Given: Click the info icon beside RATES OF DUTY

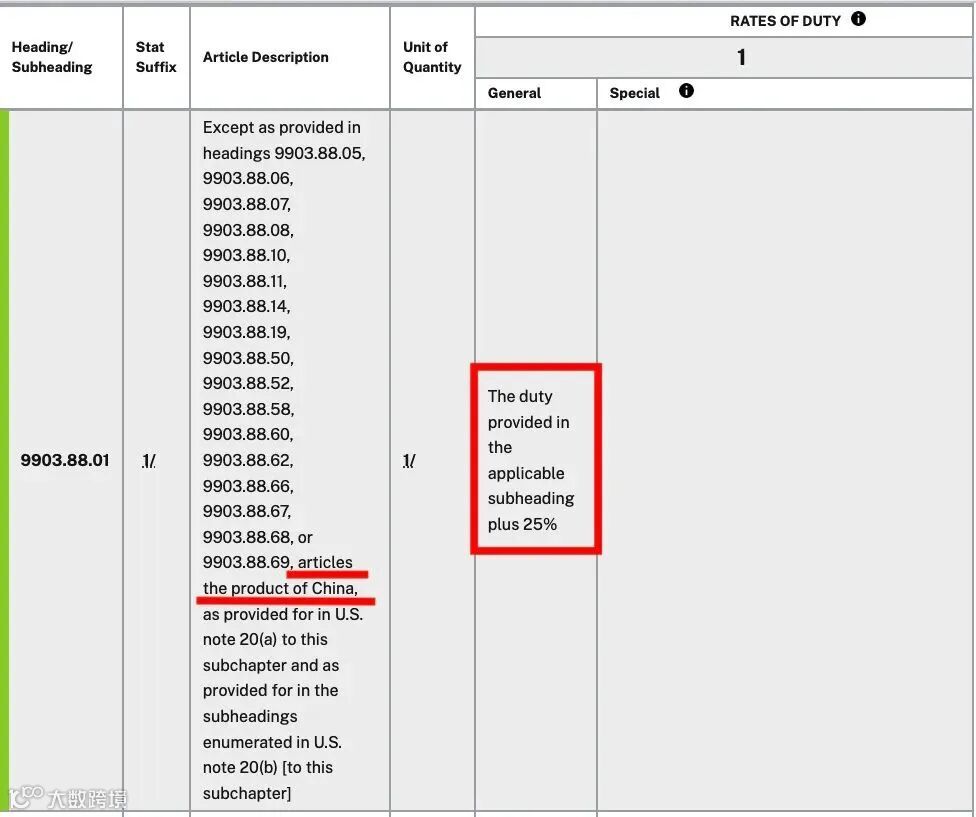Looking at the screenshot, I should pos(858,19).
